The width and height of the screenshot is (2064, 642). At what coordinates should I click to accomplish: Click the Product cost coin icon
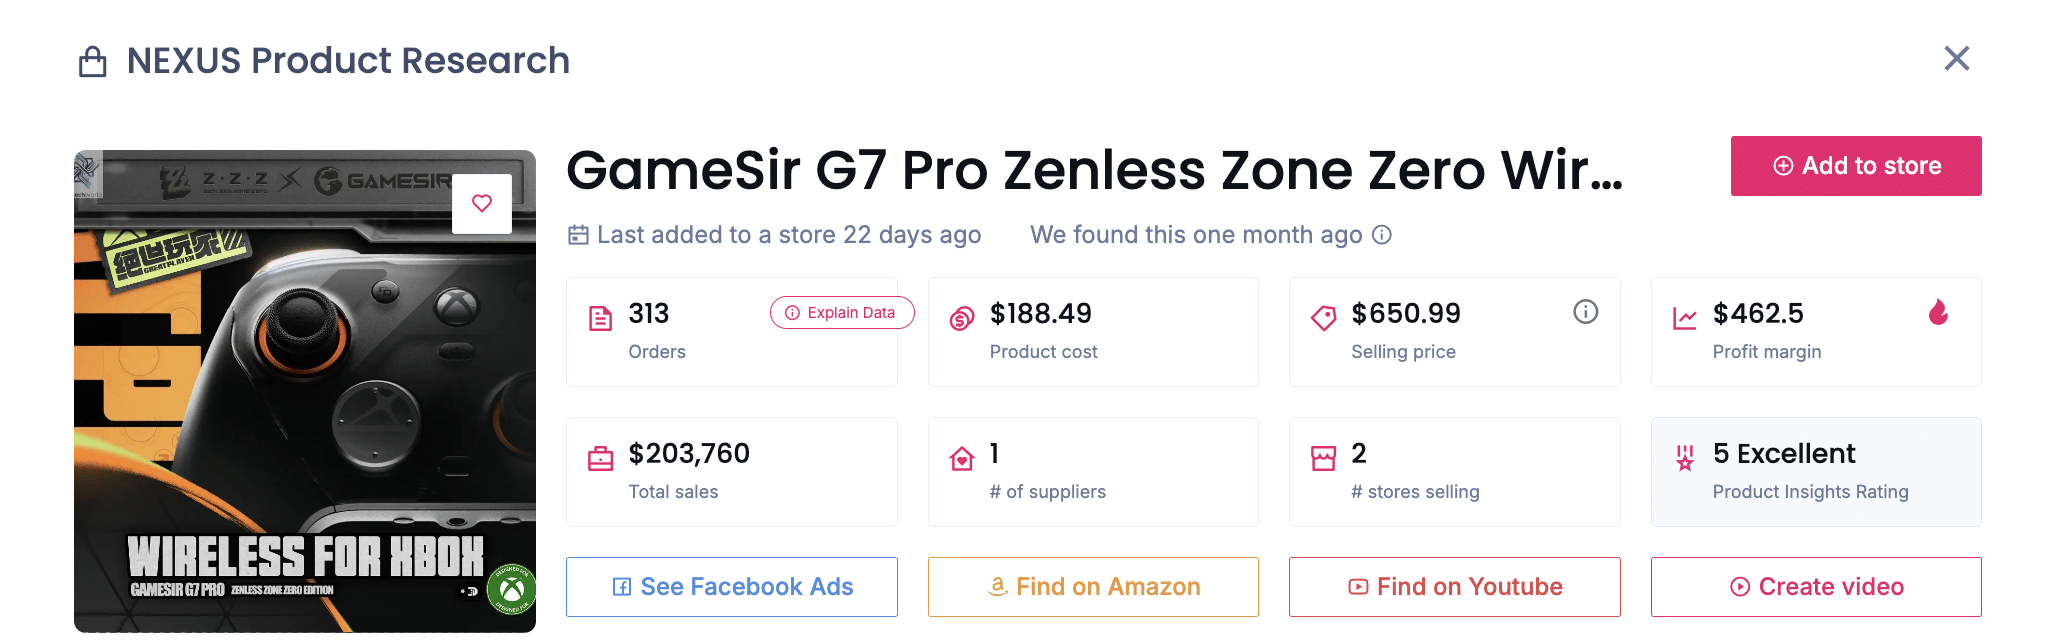tap(962, 319)
